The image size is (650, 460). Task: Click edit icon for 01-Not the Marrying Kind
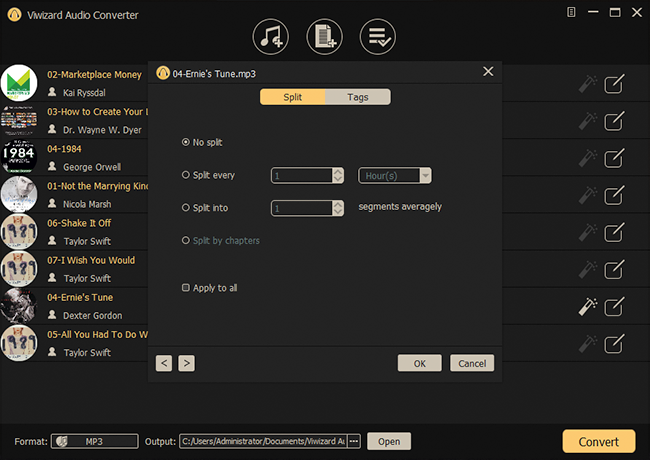click(614, 196)
